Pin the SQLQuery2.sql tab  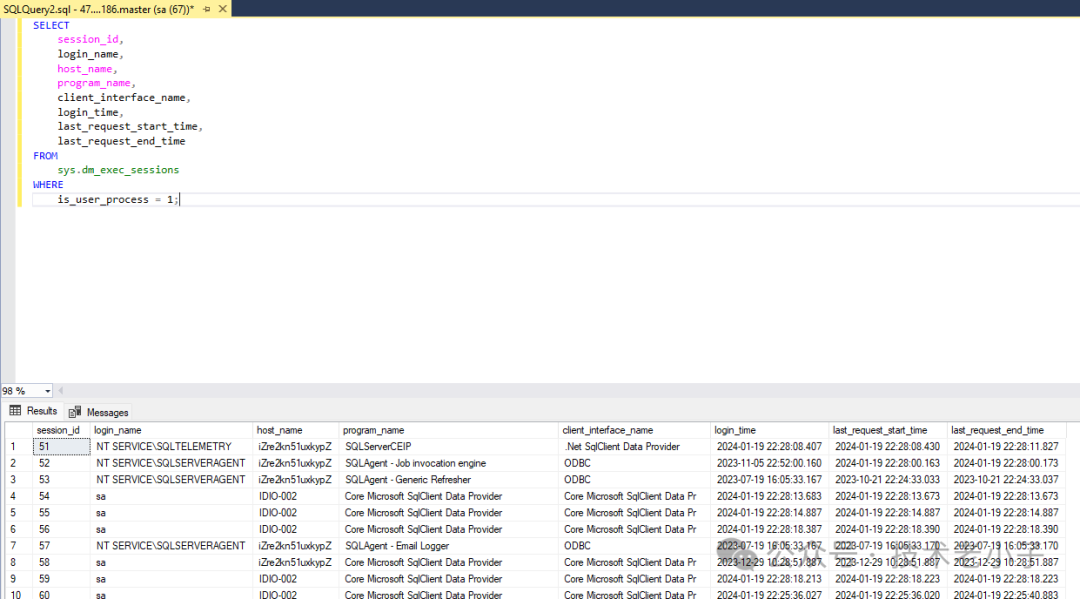pyautogui.click(x=207, y=9)
